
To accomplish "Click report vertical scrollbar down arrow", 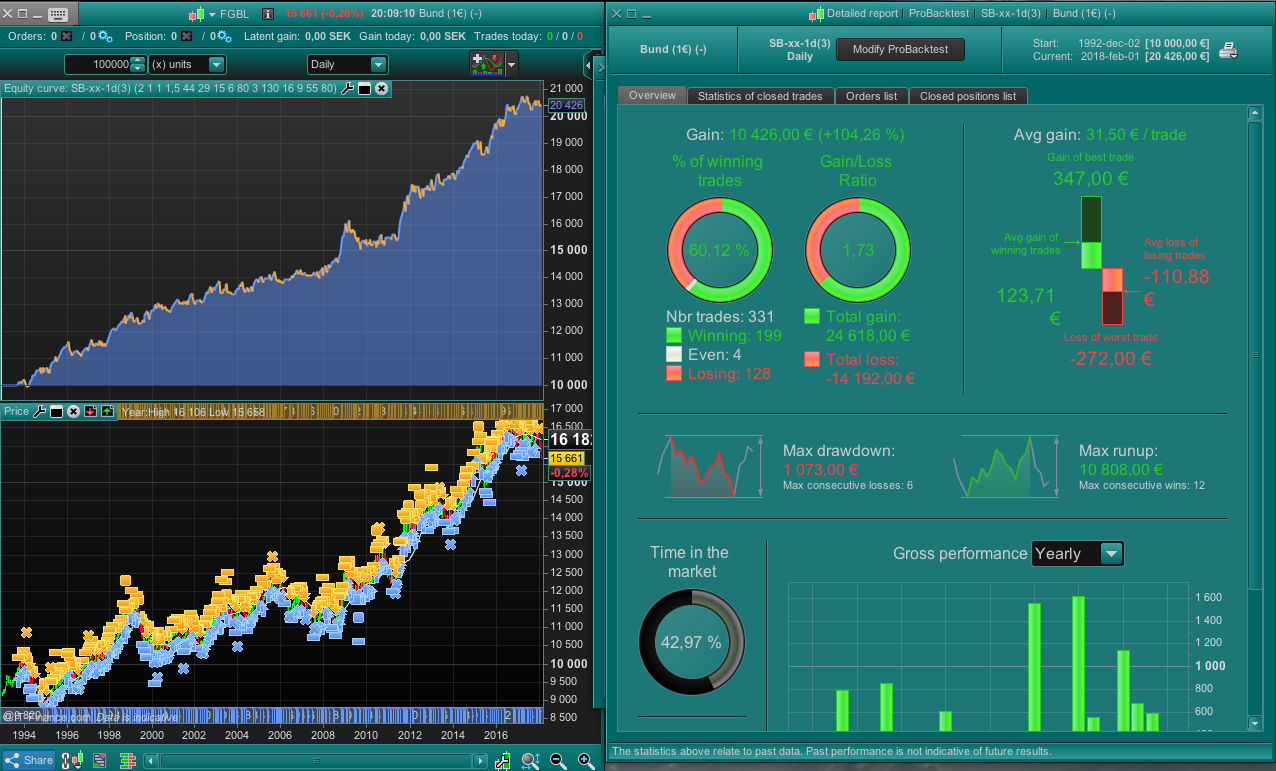I will click(x=1255, y=722).
